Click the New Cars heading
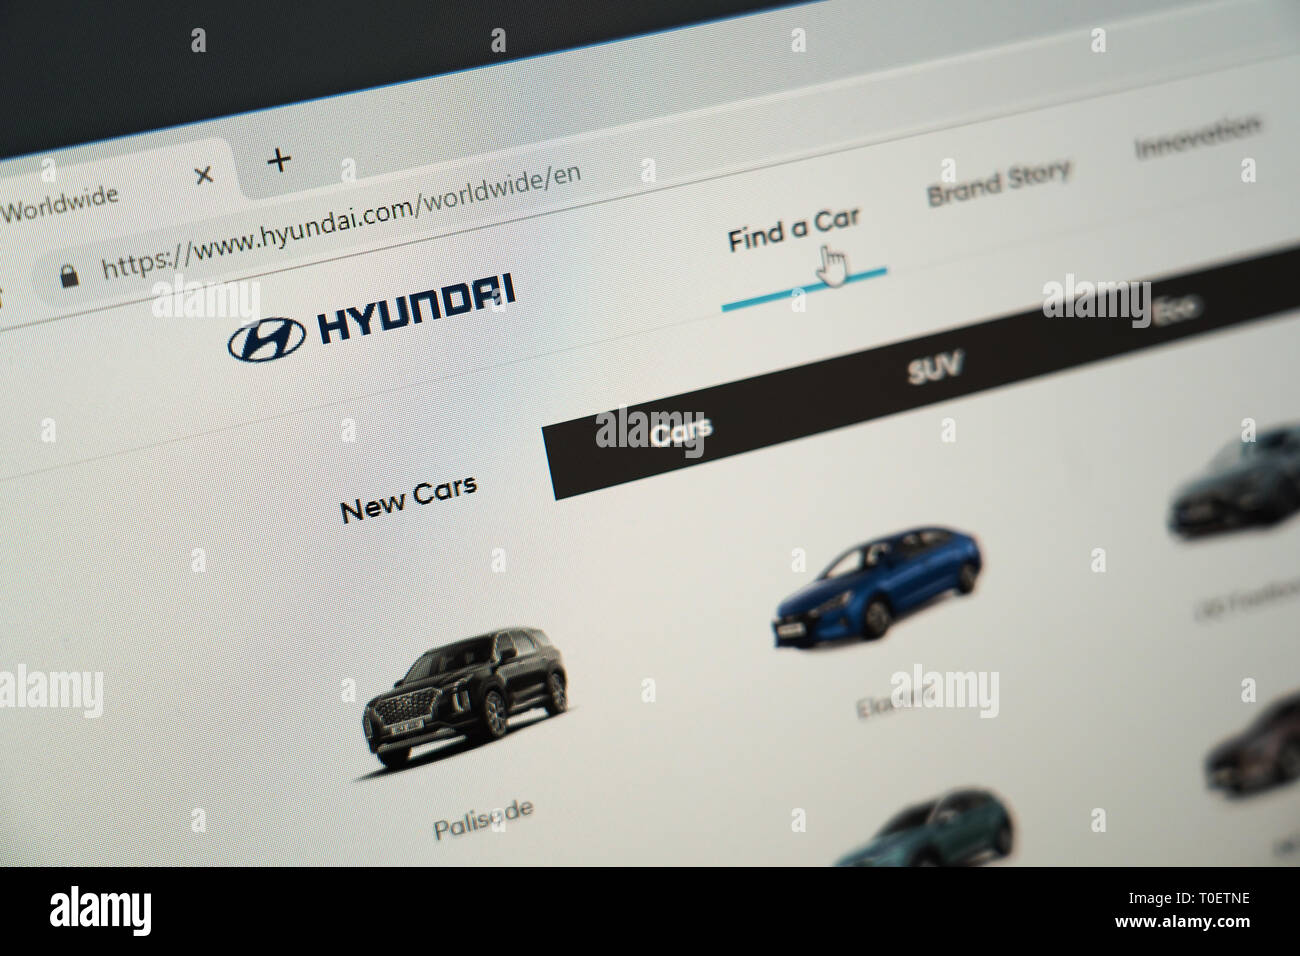 click(408, 498)
